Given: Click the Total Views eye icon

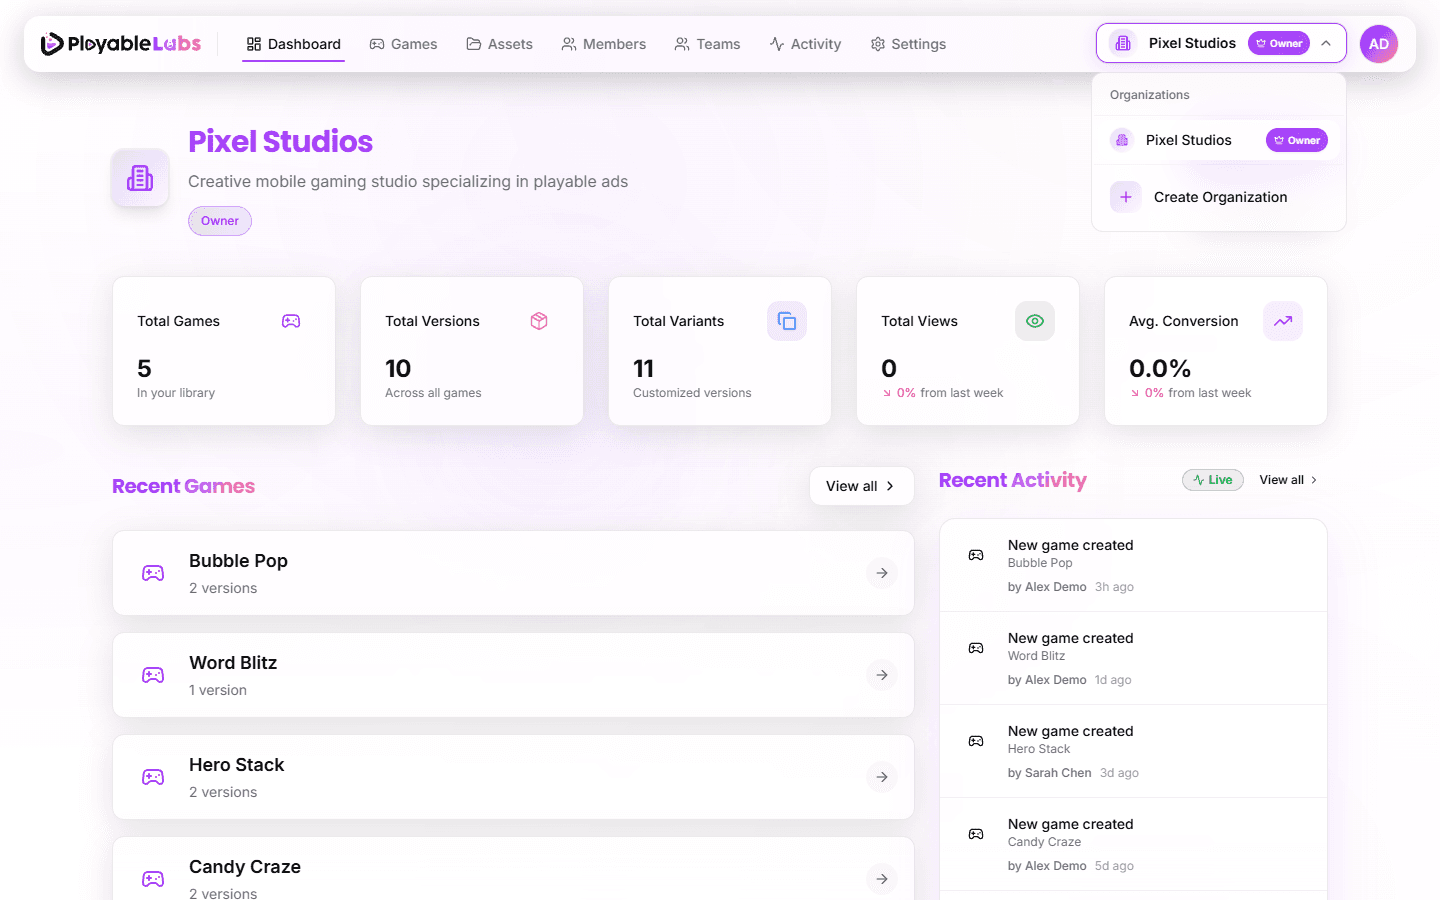Looking at the screenshot, I should tap(1035, 321).
